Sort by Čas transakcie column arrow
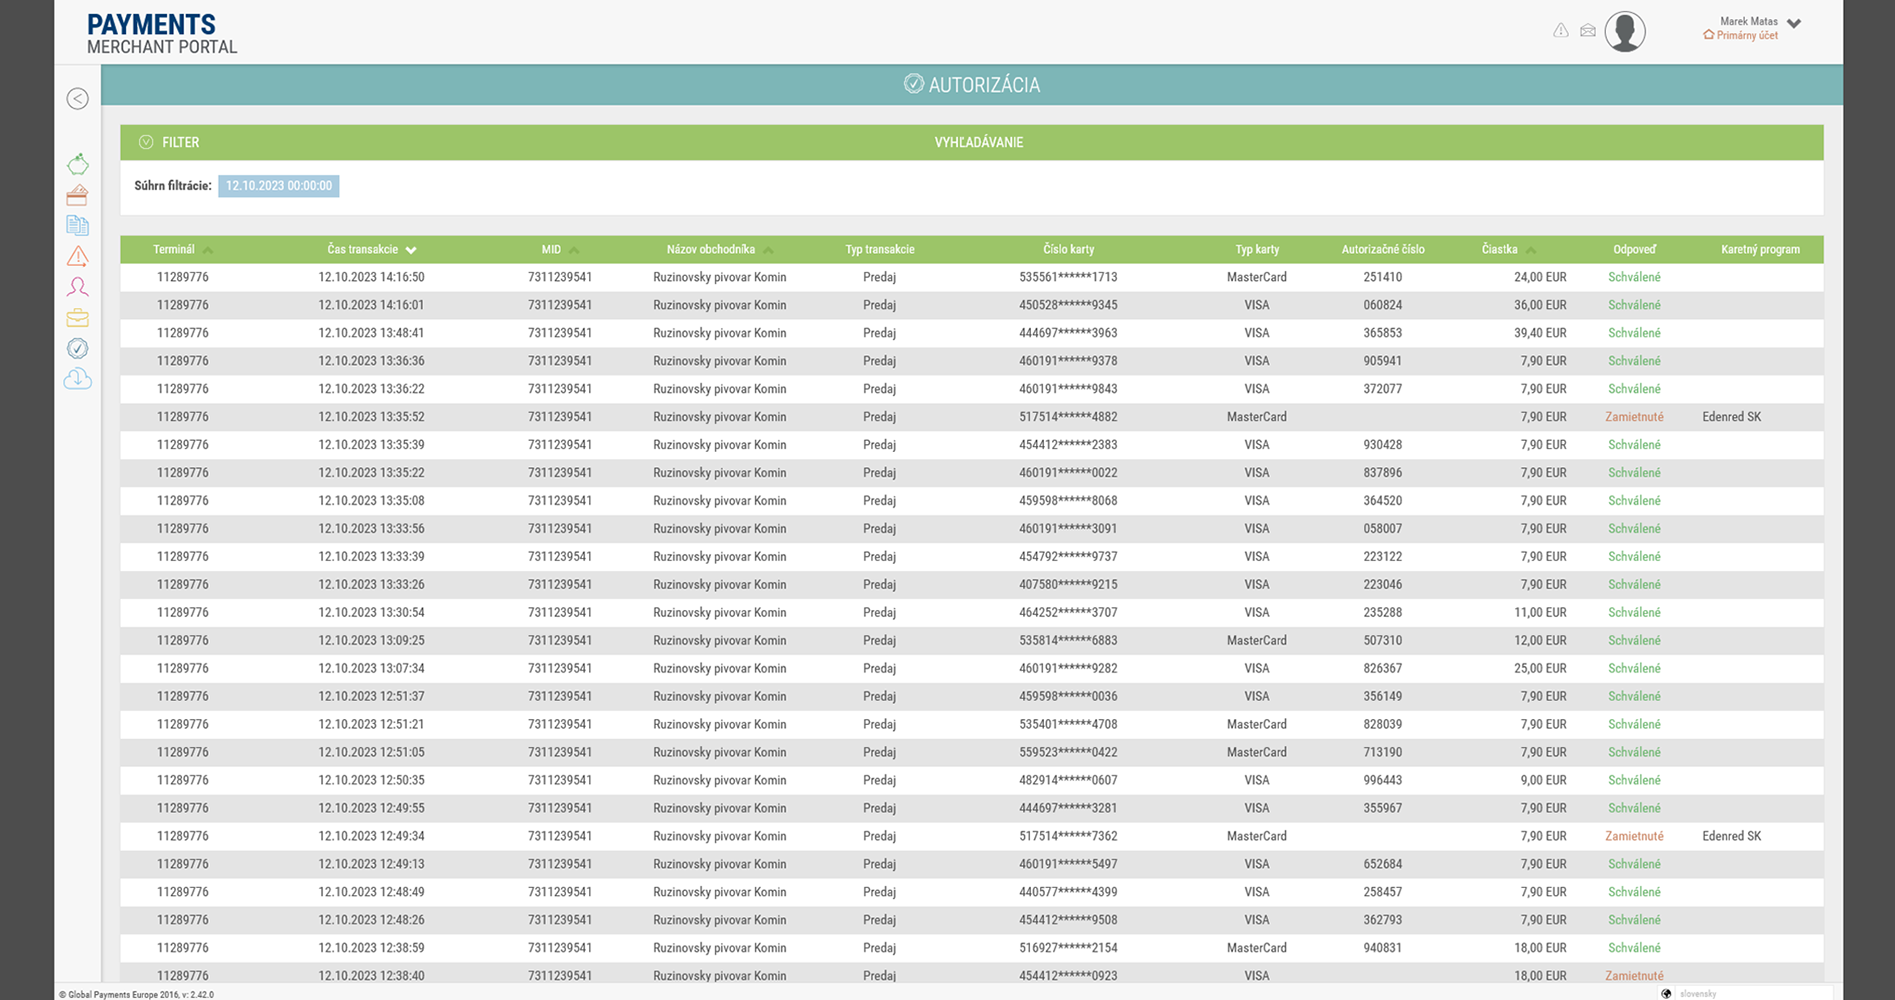 coord(411,250)
